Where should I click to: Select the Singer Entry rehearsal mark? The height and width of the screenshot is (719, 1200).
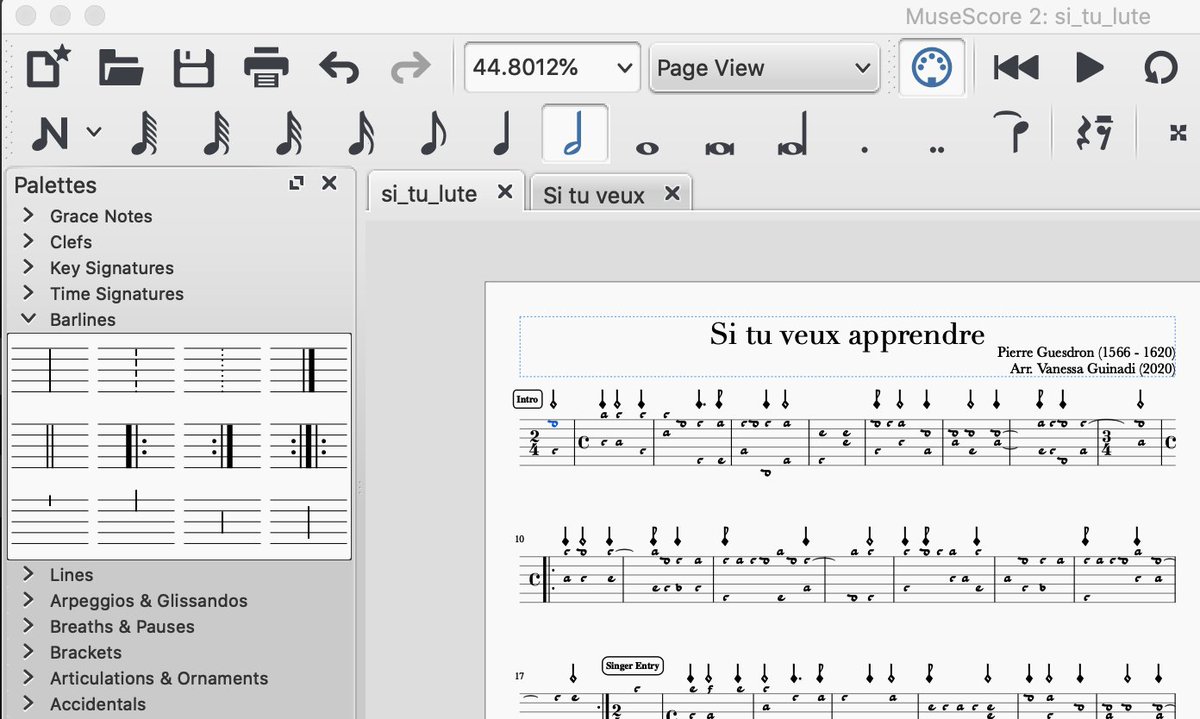pos(634,665)
